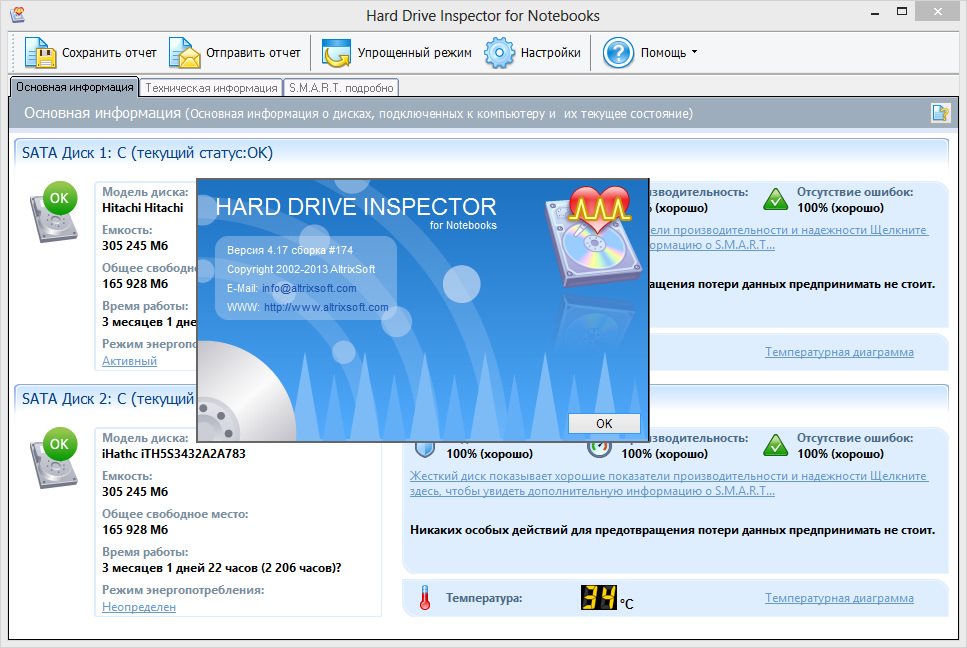The image size is (967, 648).
Task: Click the info@altrixsoft.com email link
Action: 309,288
